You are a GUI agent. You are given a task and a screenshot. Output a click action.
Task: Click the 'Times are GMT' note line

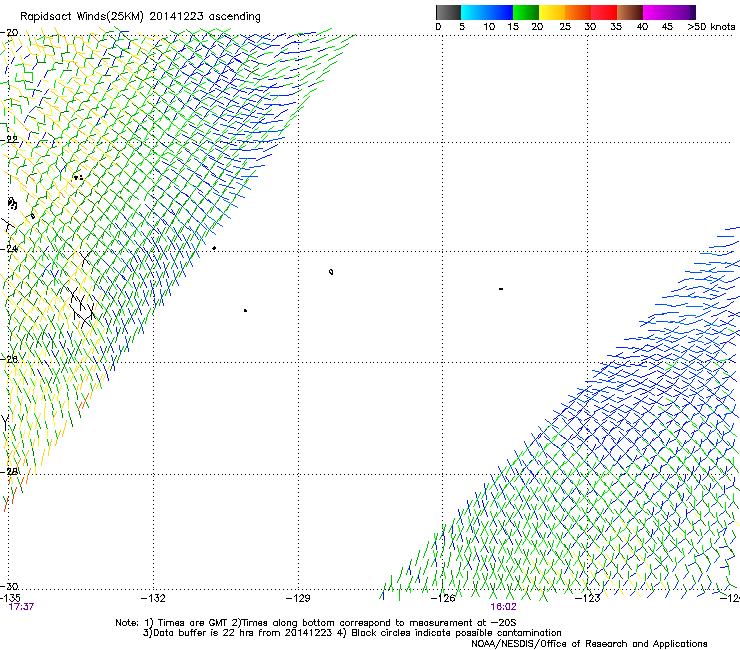(315, 623)
